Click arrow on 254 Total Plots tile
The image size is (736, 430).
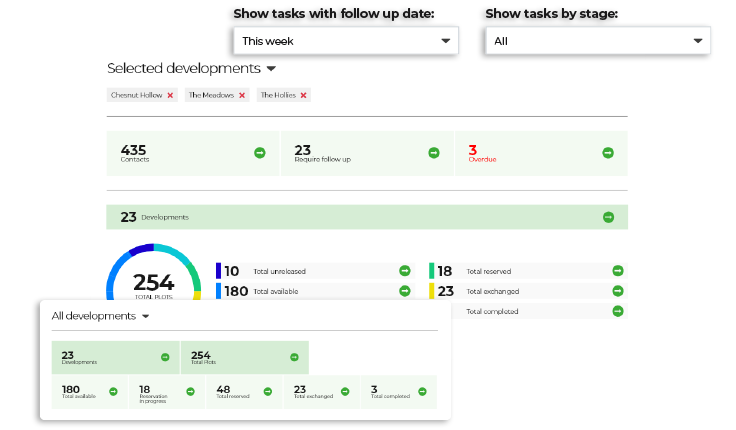294,357
